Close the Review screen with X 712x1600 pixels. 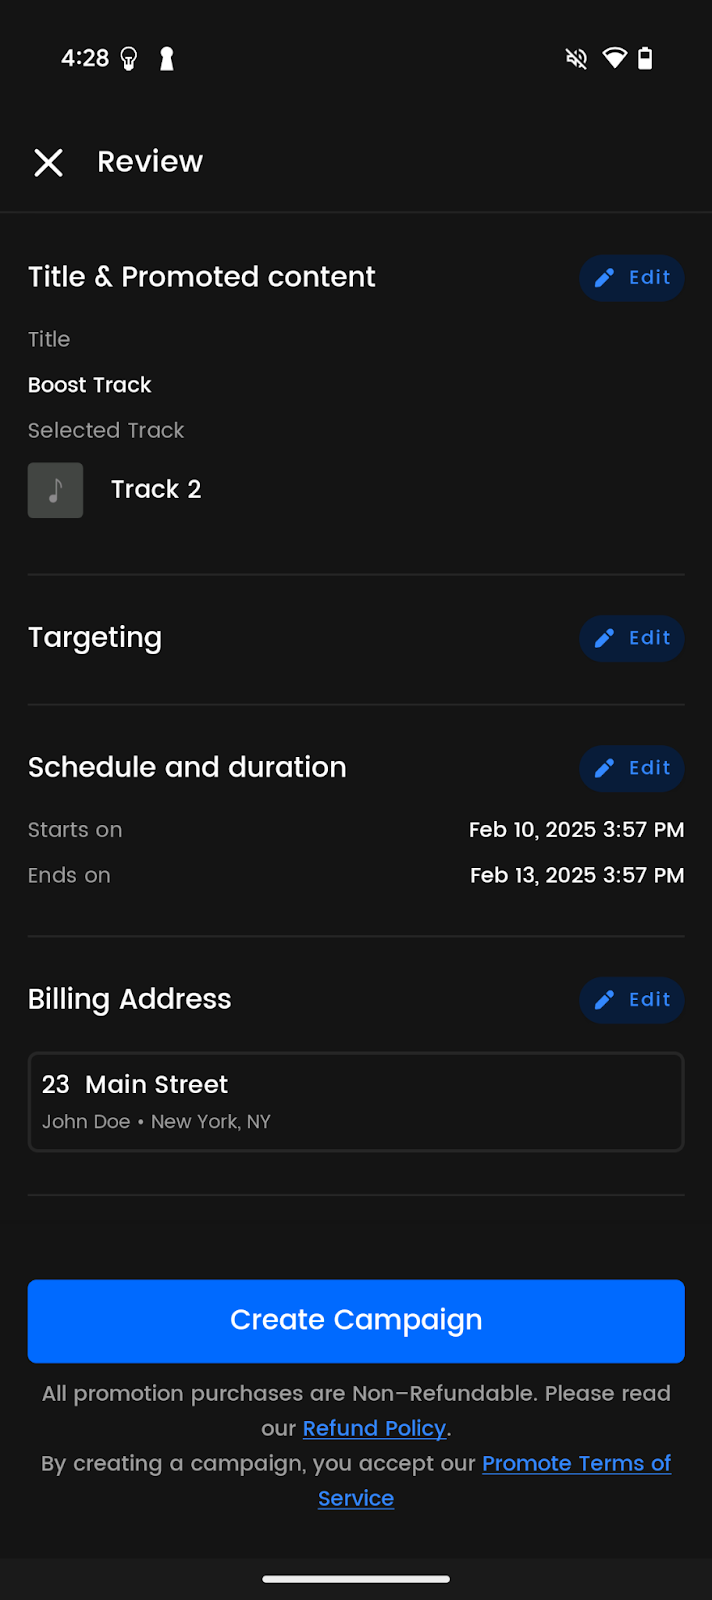48,162
